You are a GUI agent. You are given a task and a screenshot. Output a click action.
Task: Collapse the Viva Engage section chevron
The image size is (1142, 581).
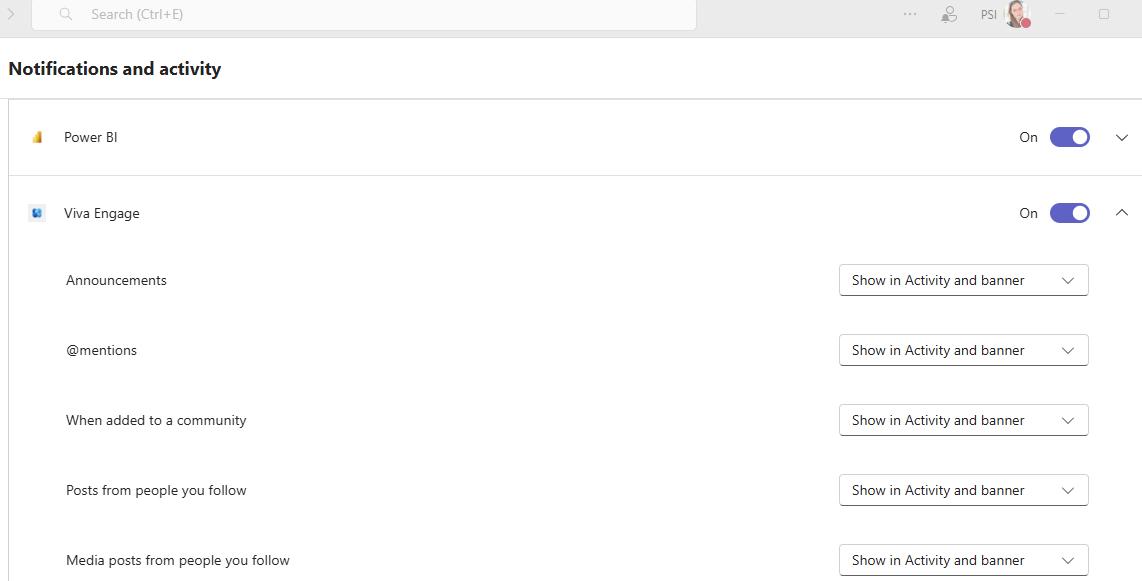tap(1122, 213)
